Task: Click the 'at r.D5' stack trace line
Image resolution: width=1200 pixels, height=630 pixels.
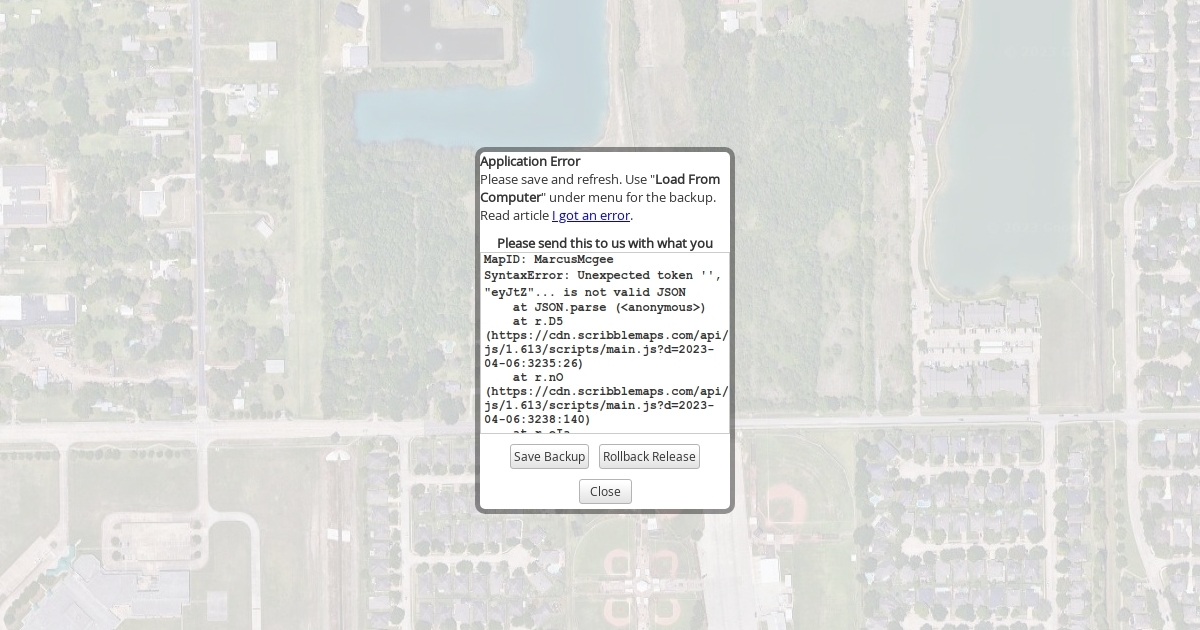Action: (540, 321)
